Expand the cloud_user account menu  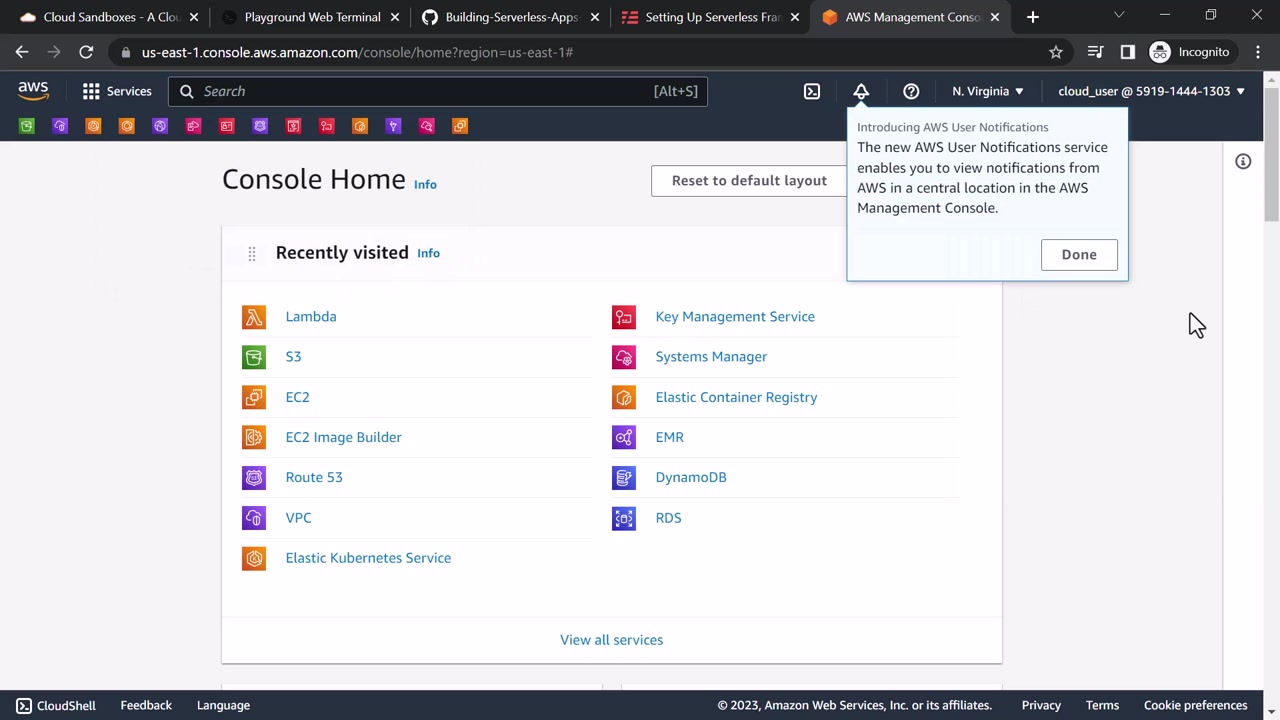pos(1151,91)
